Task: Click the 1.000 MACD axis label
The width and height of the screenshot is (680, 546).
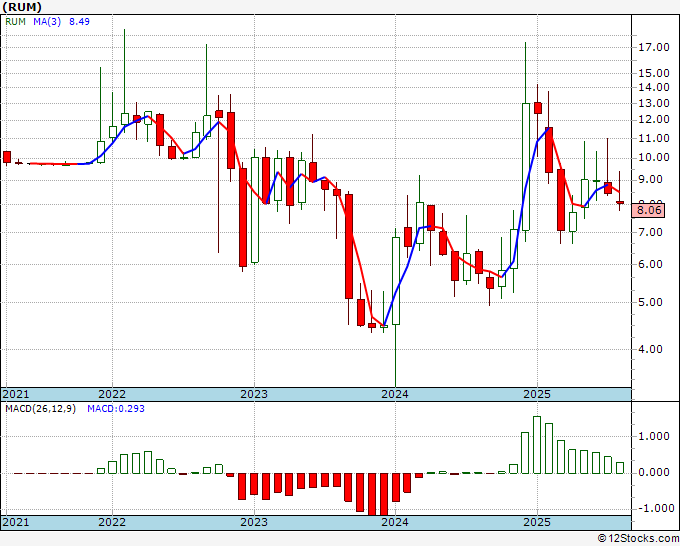Action: (x=654, y=436)
